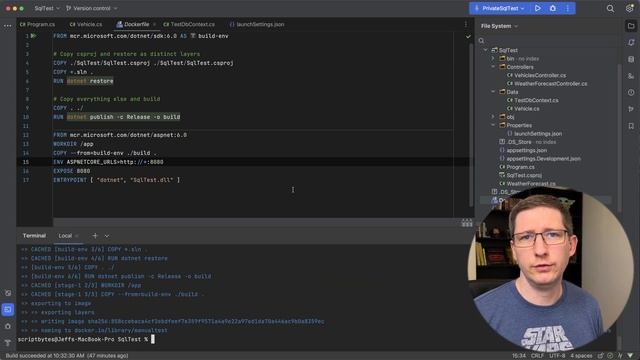
Task: Toggle the Terminal tool window icon
Action: coord(8,309)
